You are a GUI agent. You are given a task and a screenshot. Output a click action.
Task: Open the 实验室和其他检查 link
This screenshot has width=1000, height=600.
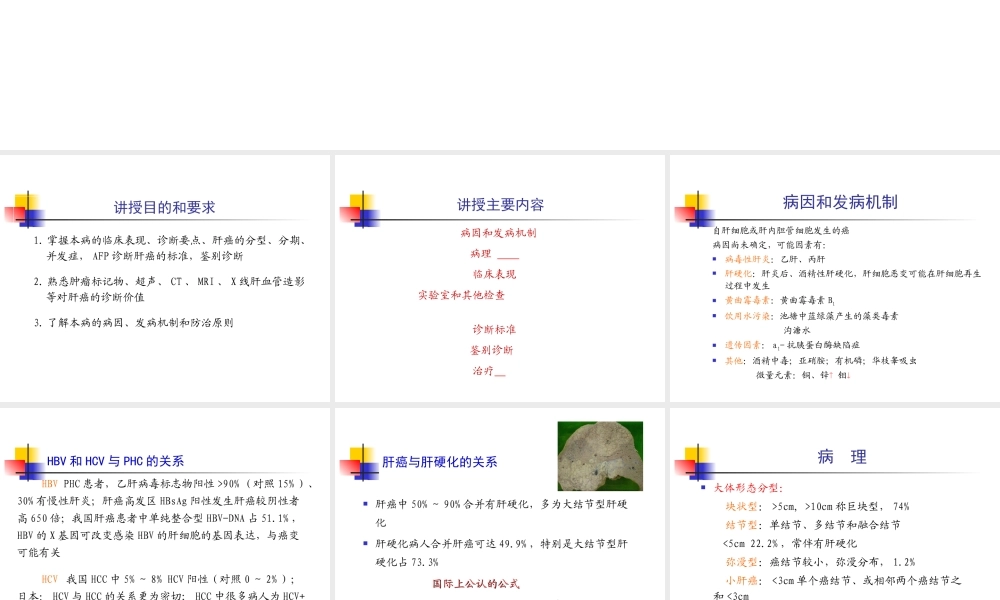461,295
